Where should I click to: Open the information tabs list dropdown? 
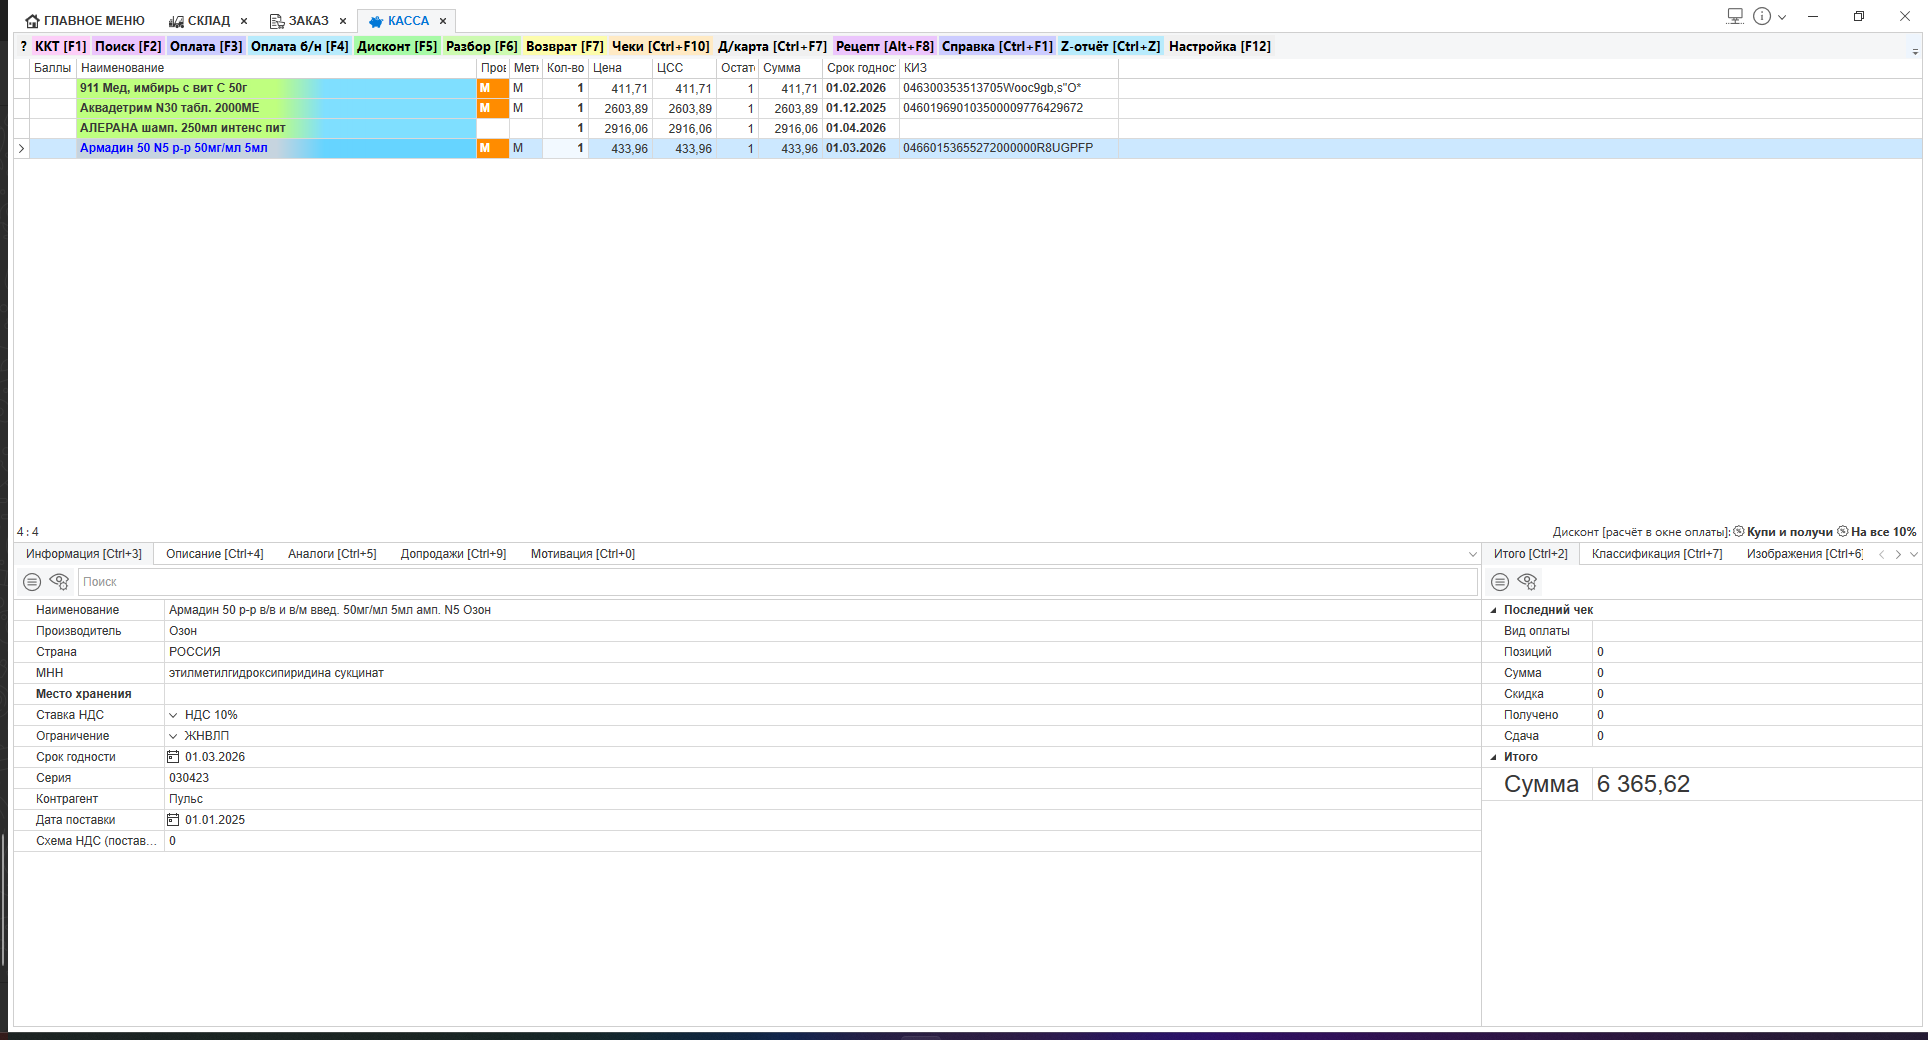pos(1472,554)
